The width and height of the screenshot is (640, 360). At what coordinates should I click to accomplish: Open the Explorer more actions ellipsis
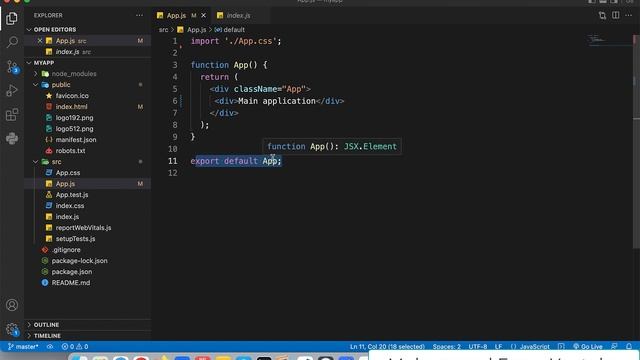[140, 16]
